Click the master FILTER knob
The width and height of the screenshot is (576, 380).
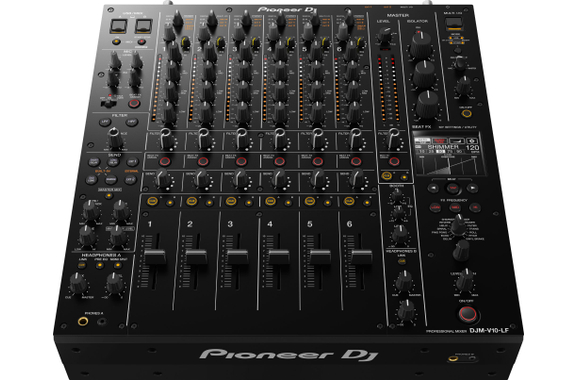click(393, 139)
